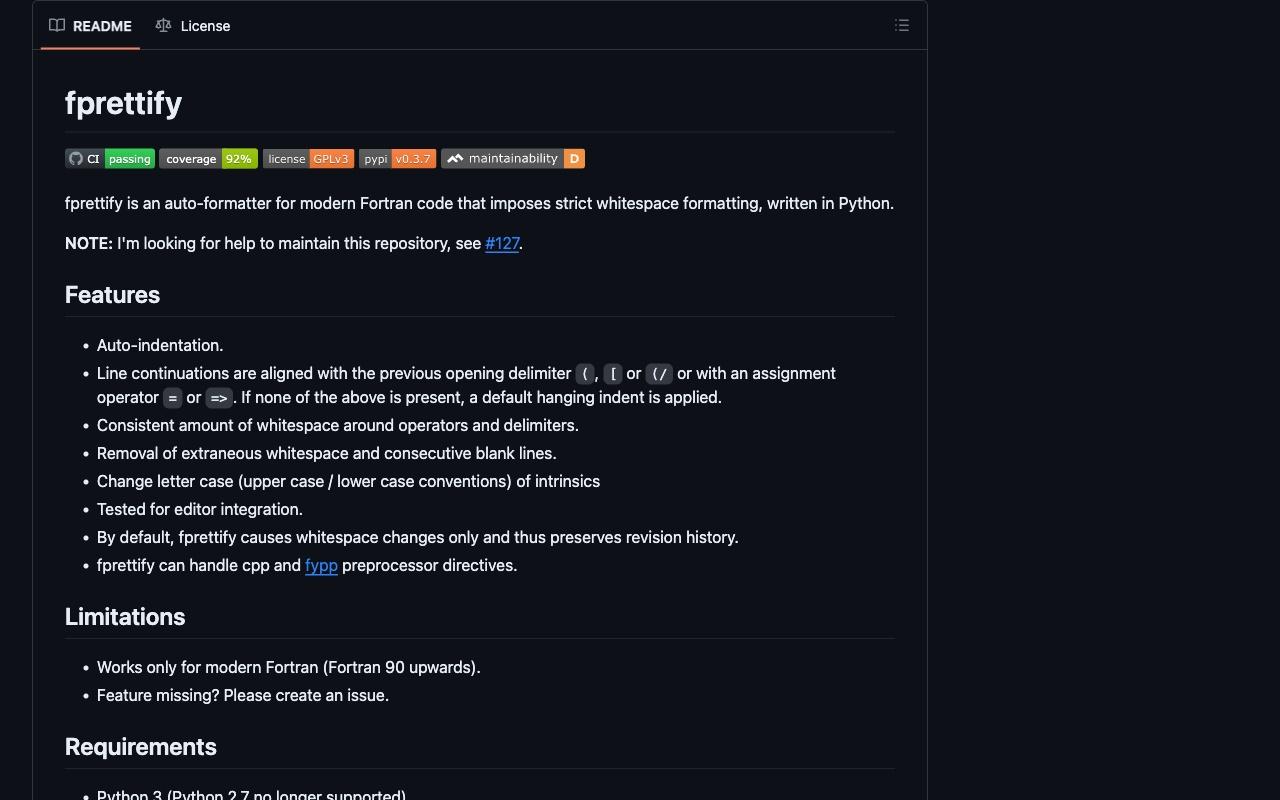Click 'Tested for editor integration.' bullet
Image resolution: width=1280 pixels, height=800 pixels.
pos(200,509)
